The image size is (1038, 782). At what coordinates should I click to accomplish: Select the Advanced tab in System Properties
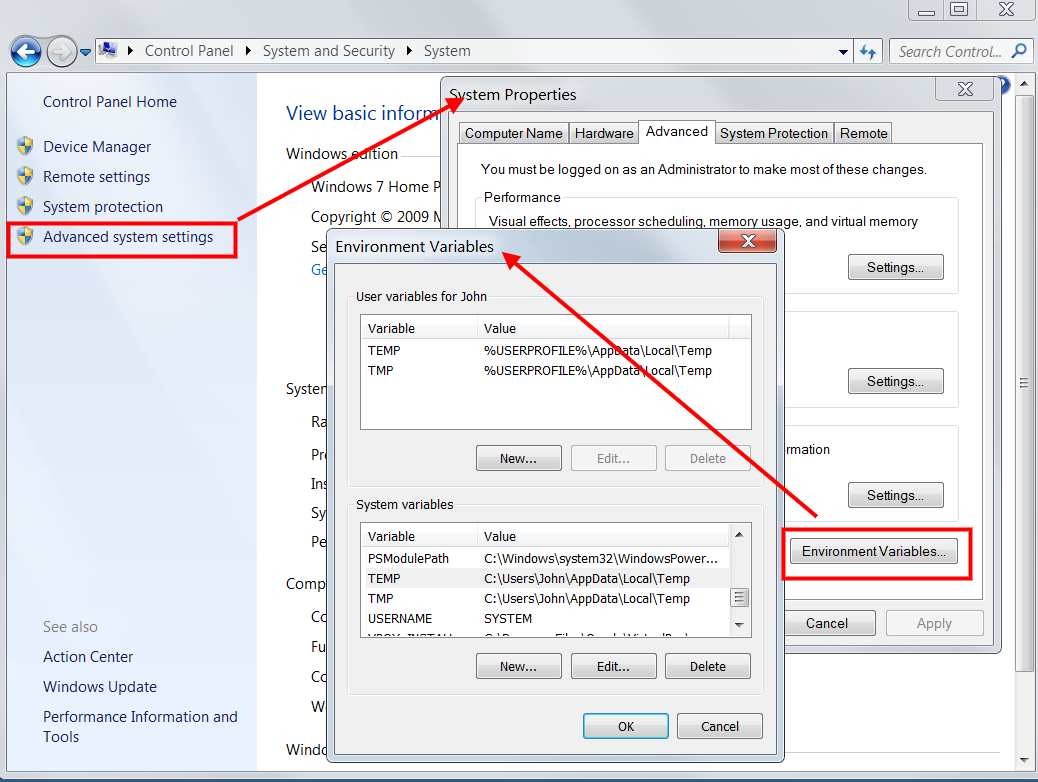click(x=677, y=132)
